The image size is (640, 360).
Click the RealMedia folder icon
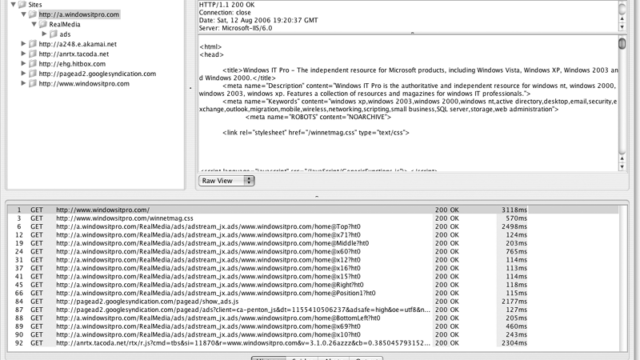coord(43,24)
